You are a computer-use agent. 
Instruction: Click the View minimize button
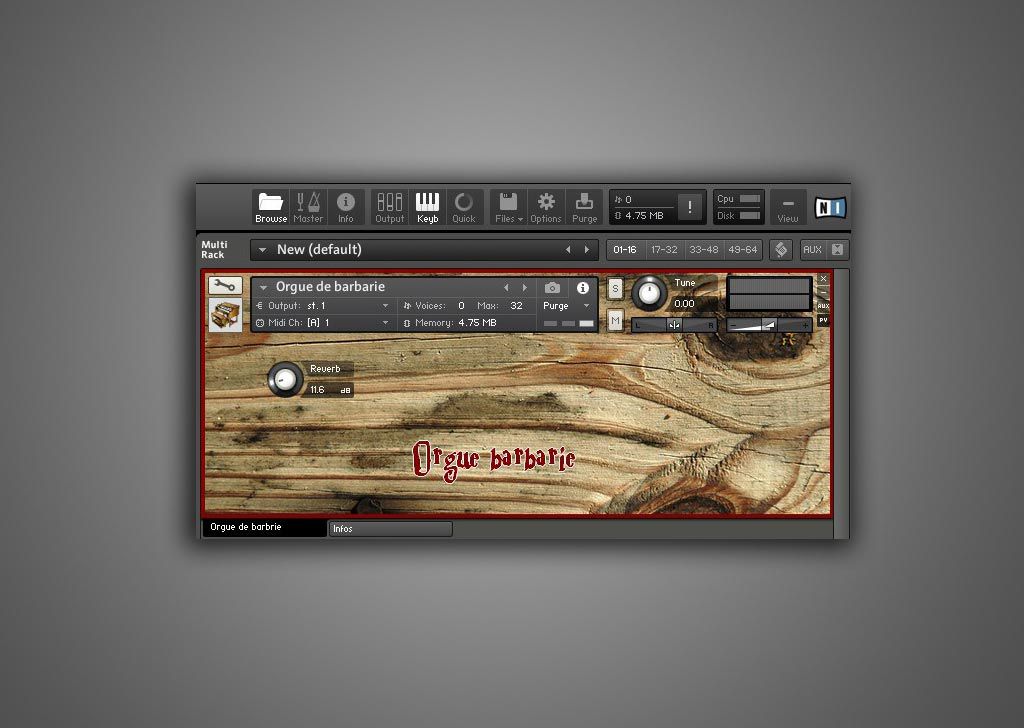pyautogui.click(x=788, y=207)
